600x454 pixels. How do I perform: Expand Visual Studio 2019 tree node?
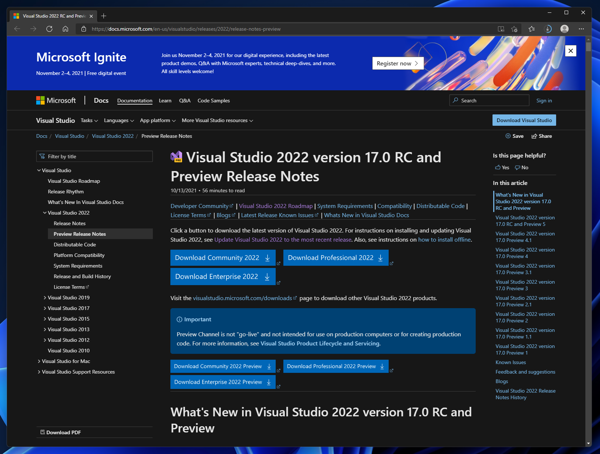click(46, 298)
